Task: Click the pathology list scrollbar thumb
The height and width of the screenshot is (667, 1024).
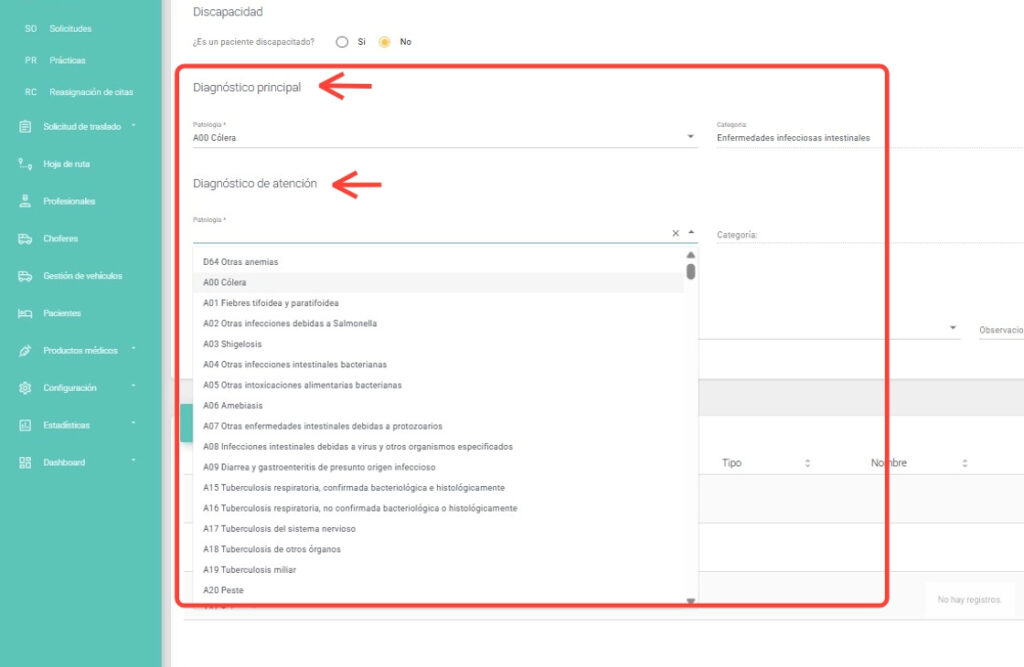Action: coord(691,271)
